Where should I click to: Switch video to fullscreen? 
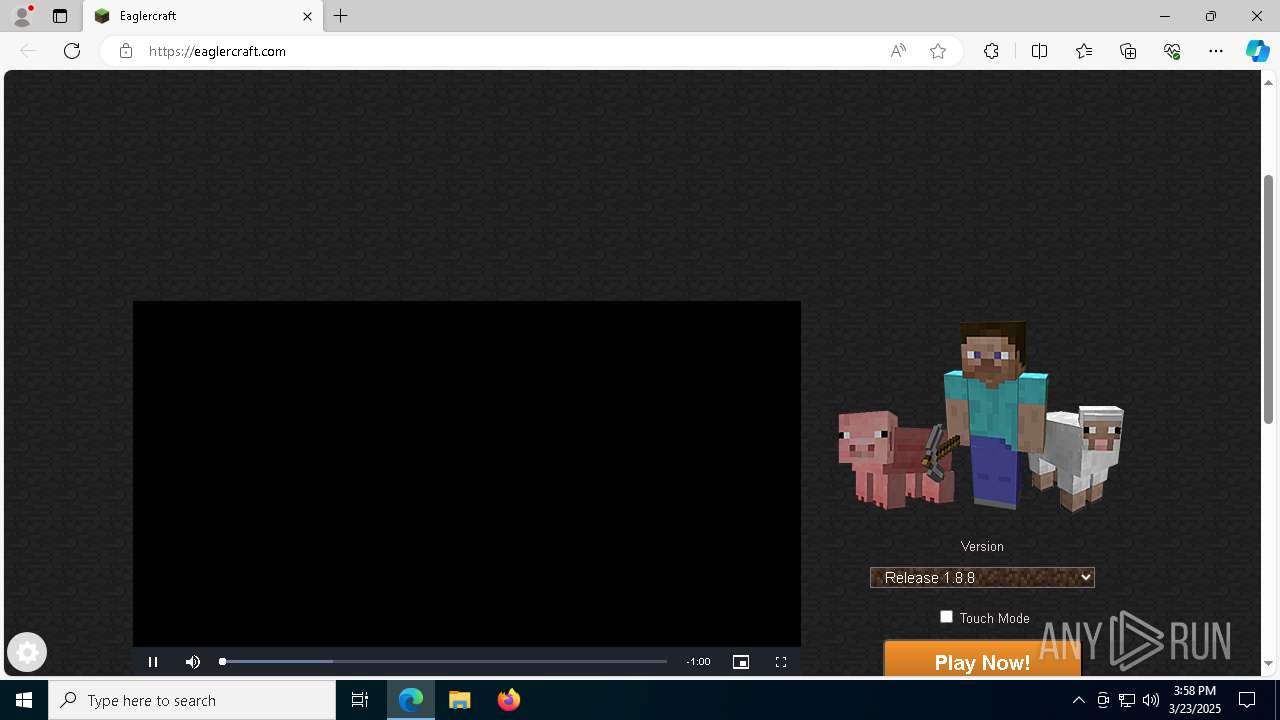coord(781,662)
